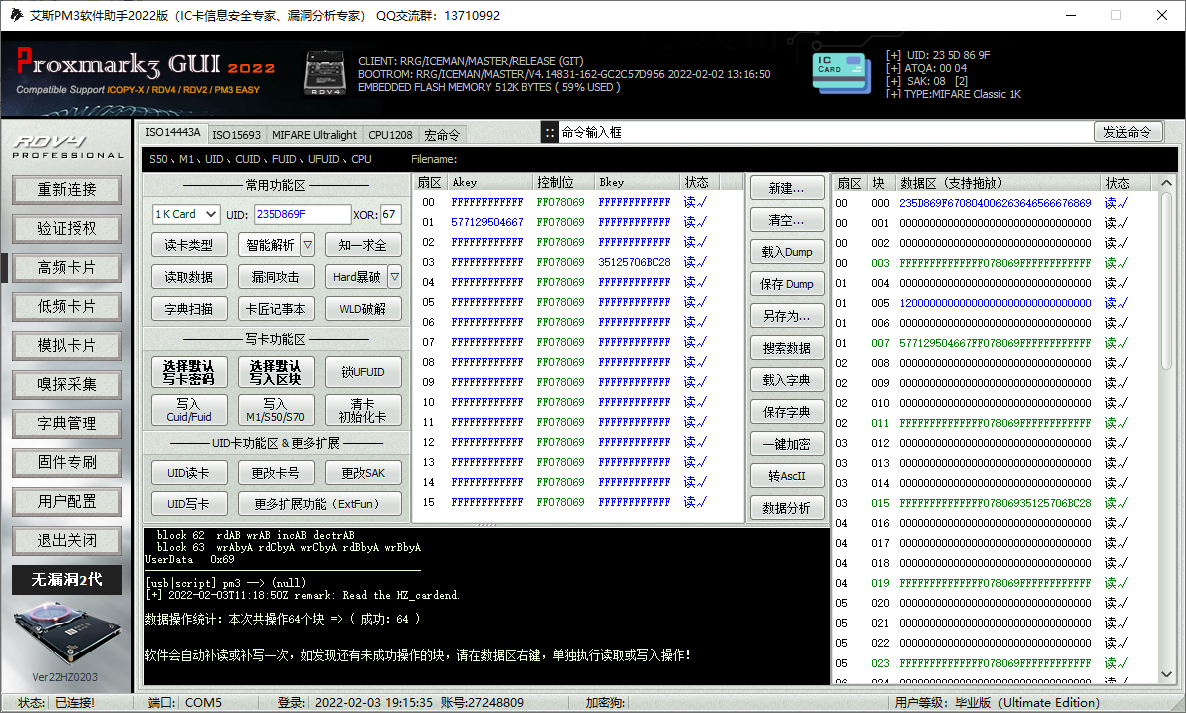Select the 宏命令 tab

(442, 135)
